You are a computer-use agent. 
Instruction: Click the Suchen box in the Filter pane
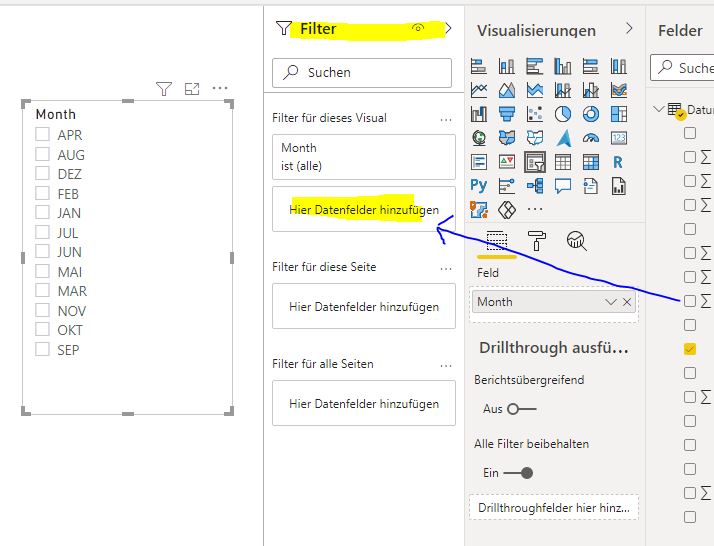(362, 72)
